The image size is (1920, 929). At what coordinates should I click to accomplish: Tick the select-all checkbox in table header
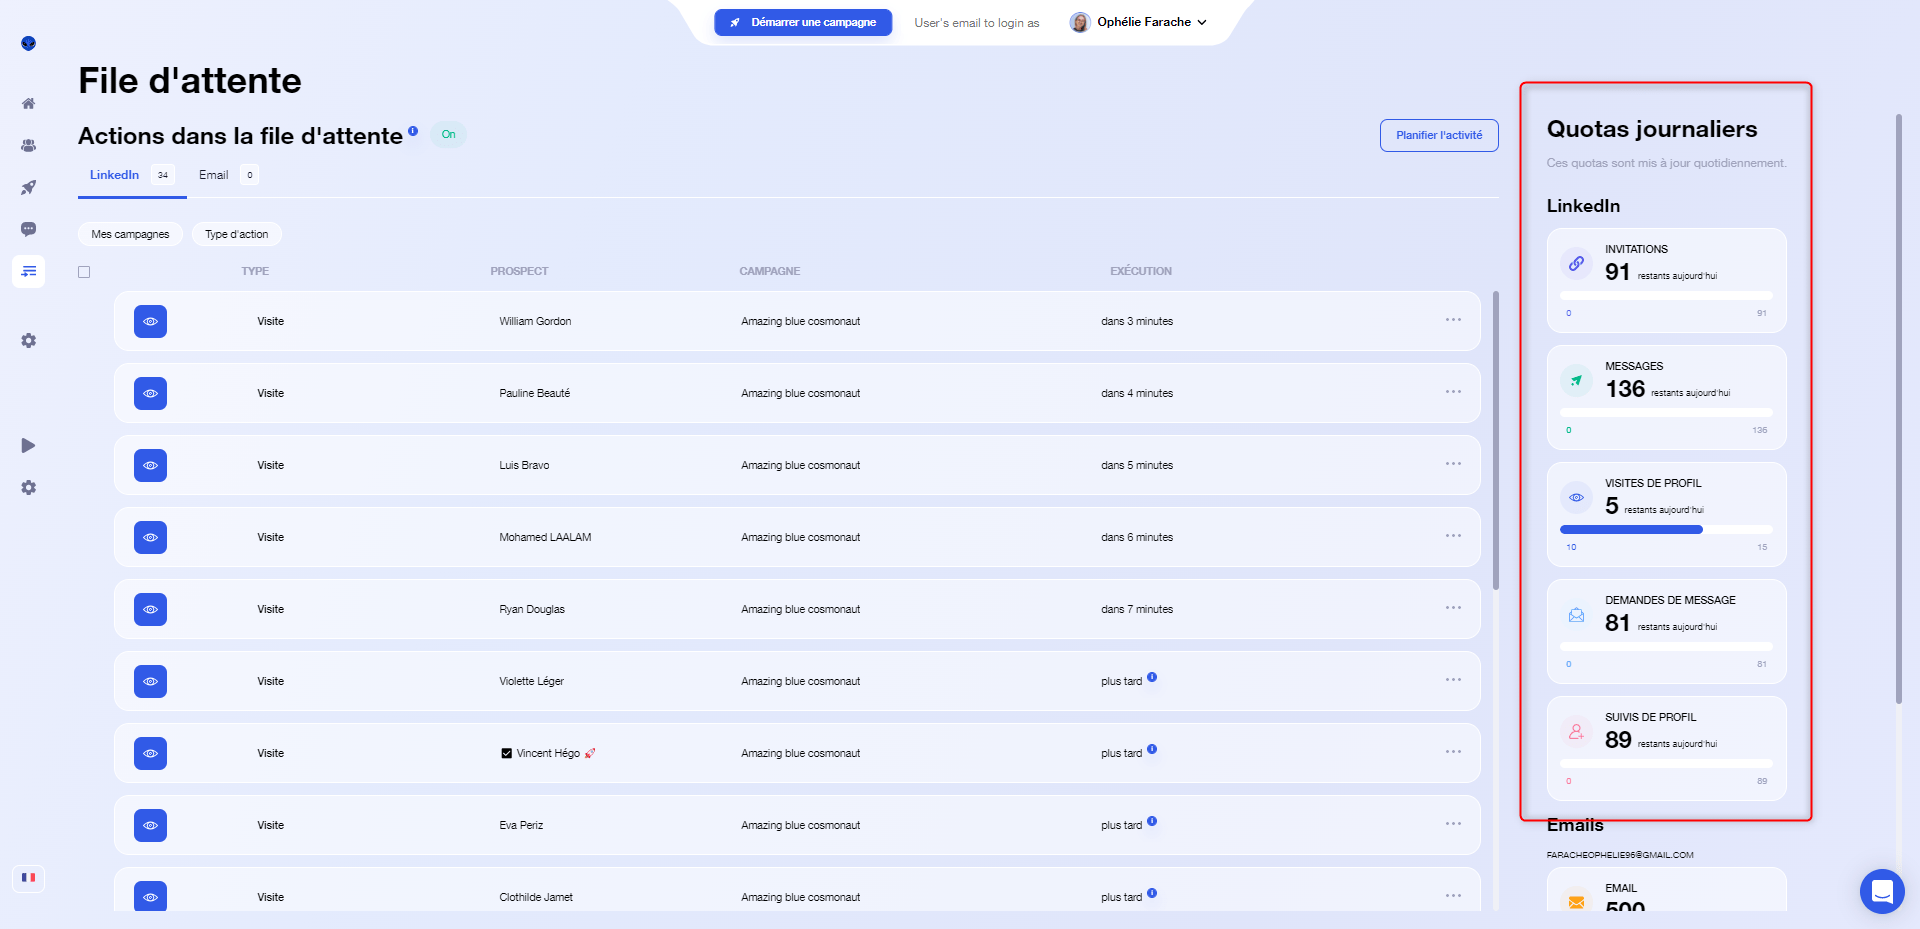pyautogui.click(x=84, y=272)
